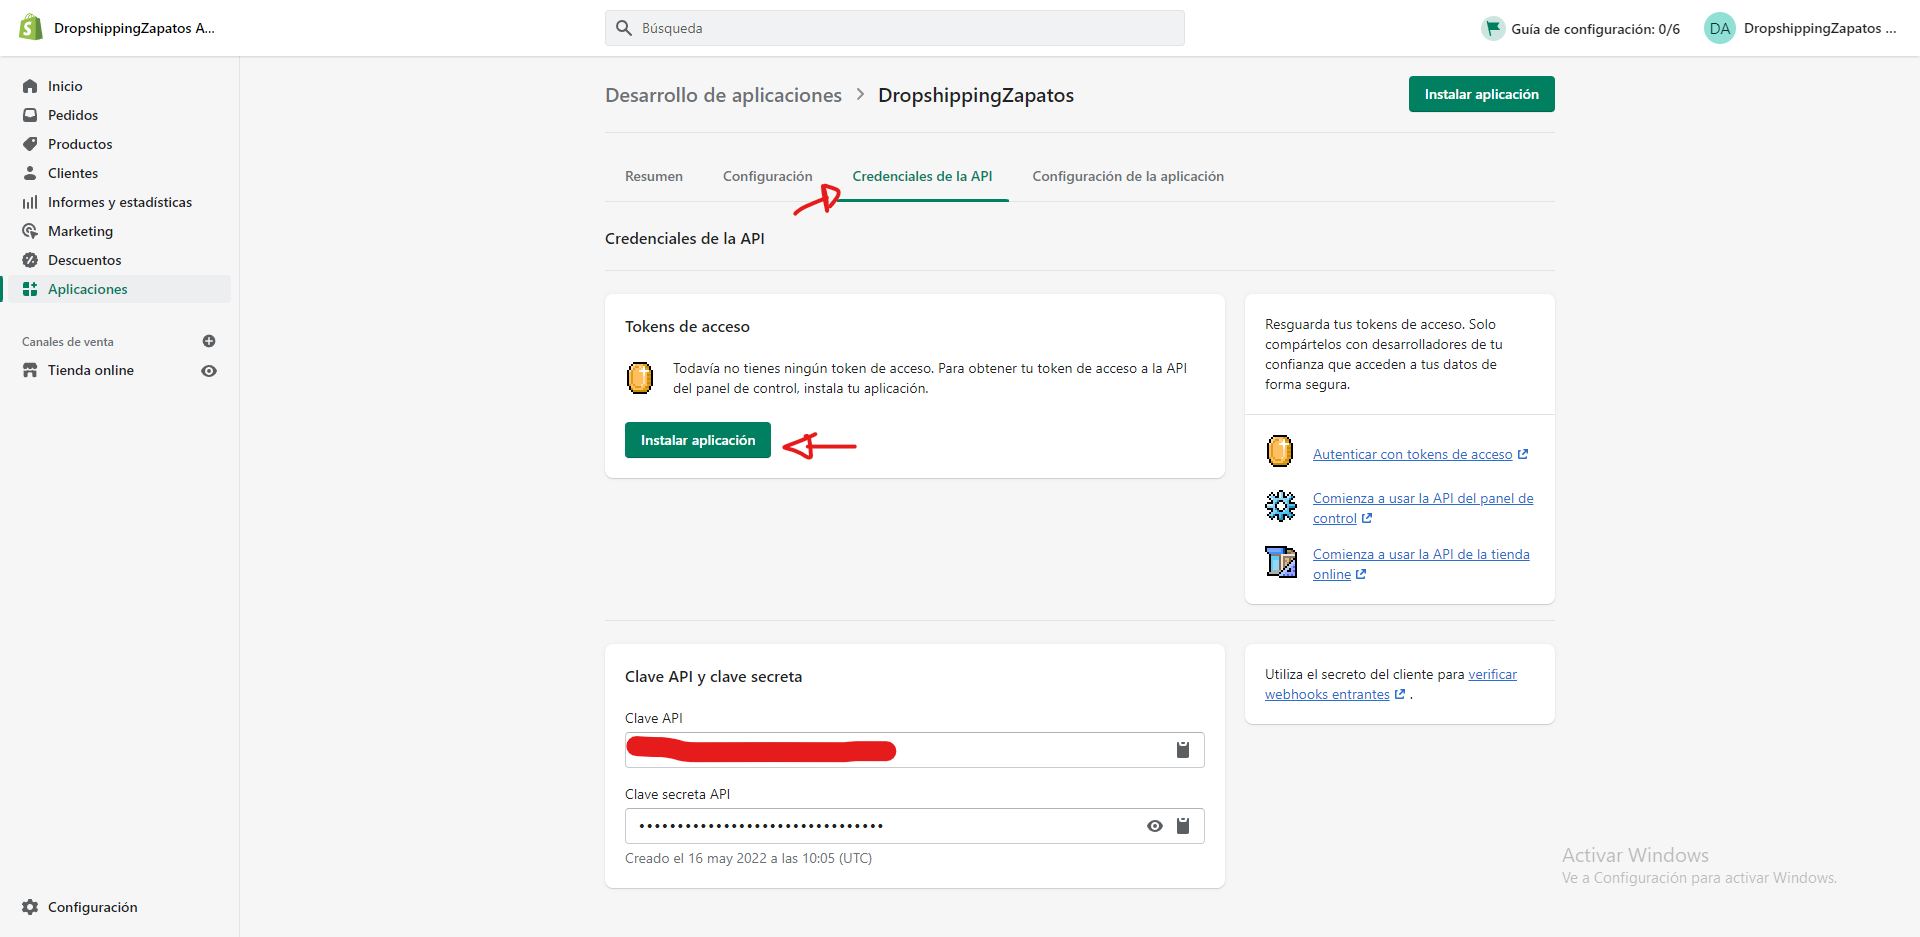Go to Inicio in the sidebar

[65, 86]
